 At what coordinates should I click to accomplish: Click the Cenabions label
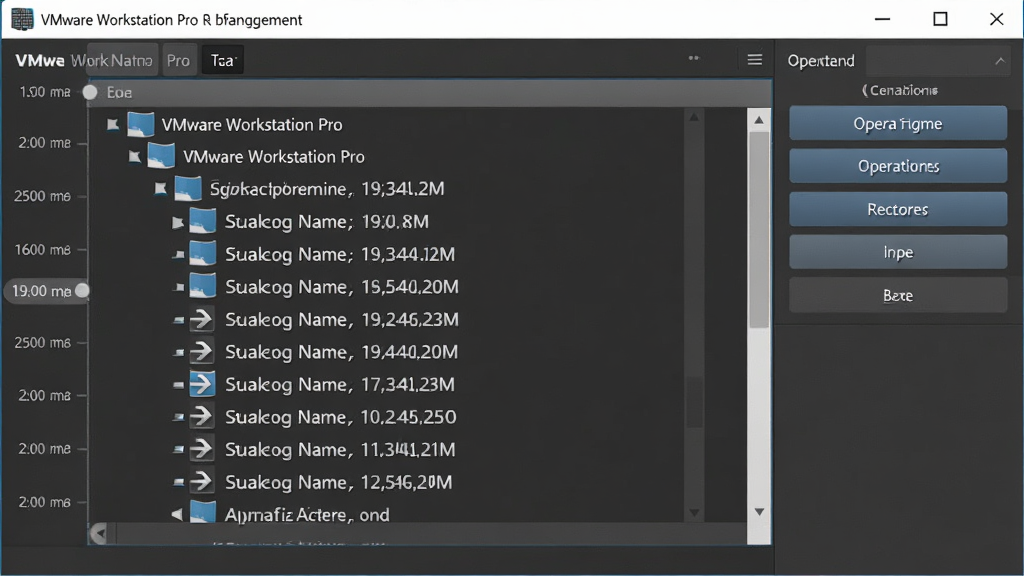[x=899, y=90]
